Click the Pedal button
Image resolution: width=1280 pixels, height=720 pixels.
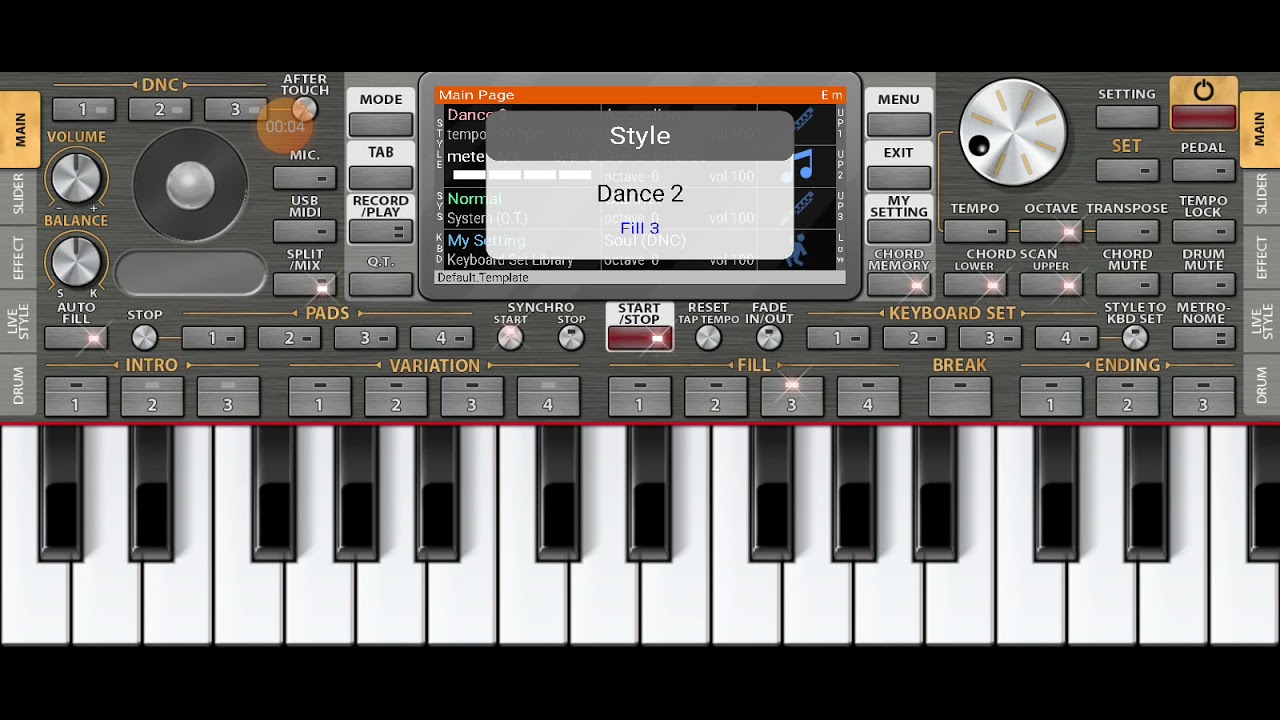(1203, 170)
